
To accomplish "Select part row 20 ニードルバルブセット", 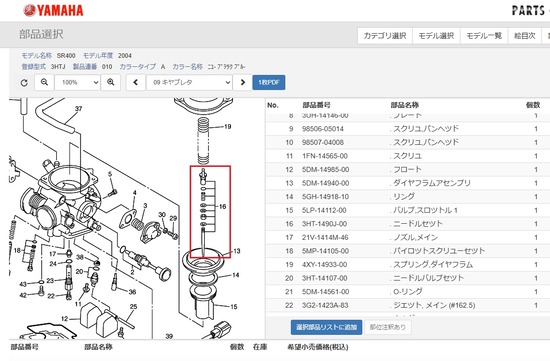I will point(408,278).
